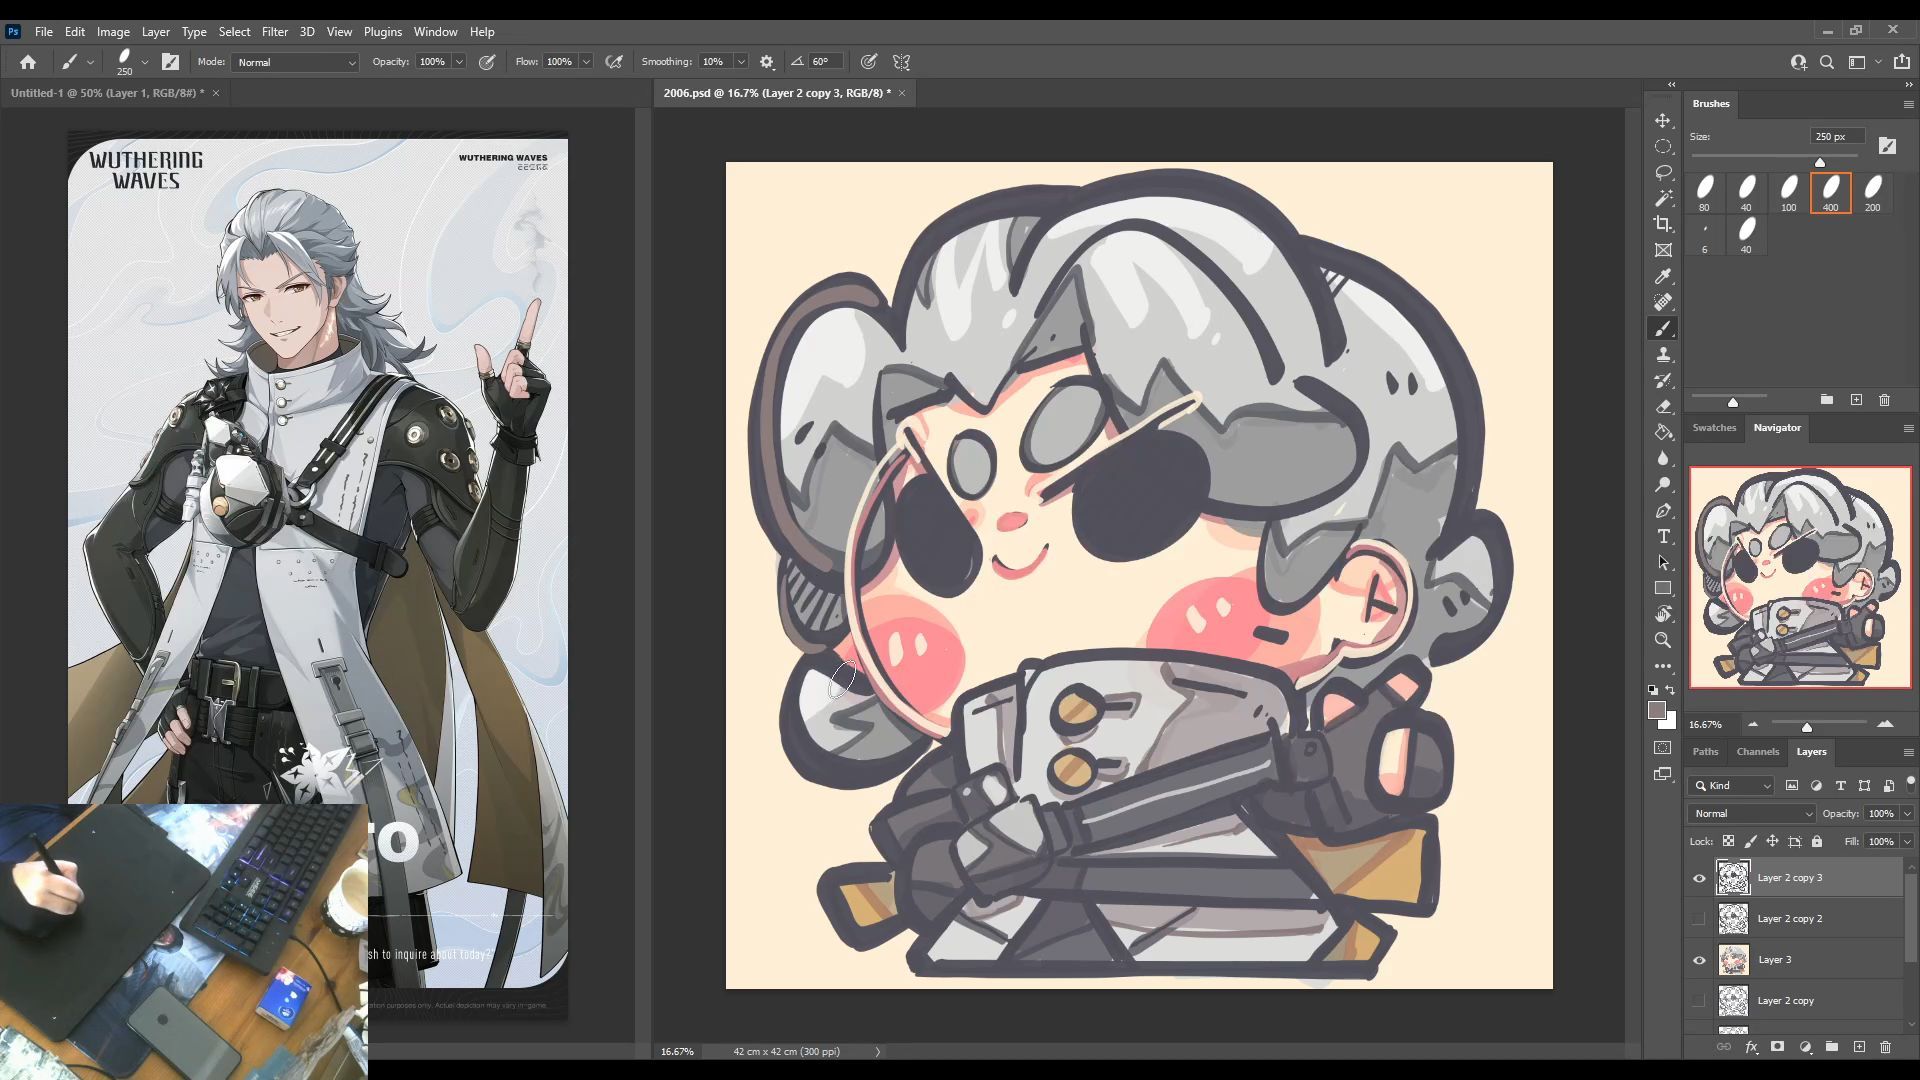This screenshot has height=1080, width=1920.
Task: Select the History Brush tool
Action: [1663, 380]
